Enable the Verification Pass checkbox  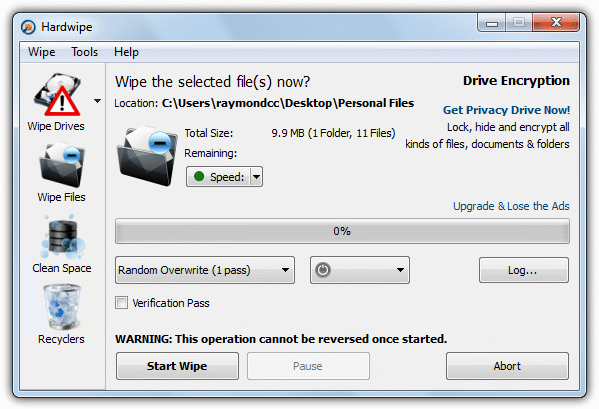[x=121, y=303]
